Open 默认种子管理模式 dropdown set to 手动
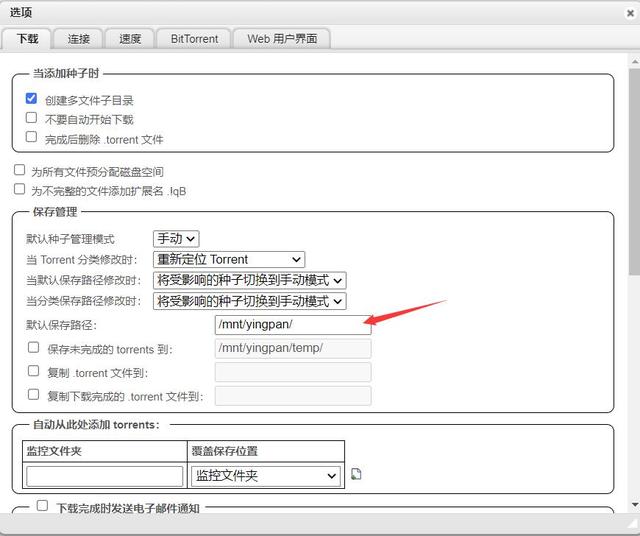Screen dimensions: 640x536 click(176, 239)
